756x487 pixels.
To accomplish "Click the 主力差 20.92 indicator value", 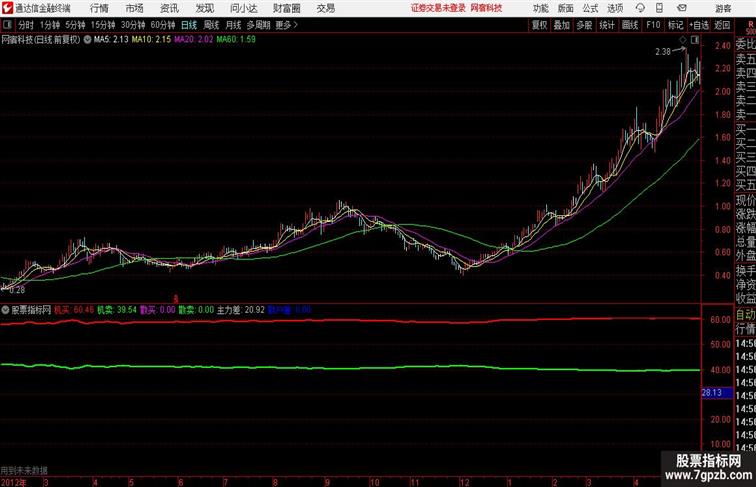I will pyautogui.click(x=241, y=310).
